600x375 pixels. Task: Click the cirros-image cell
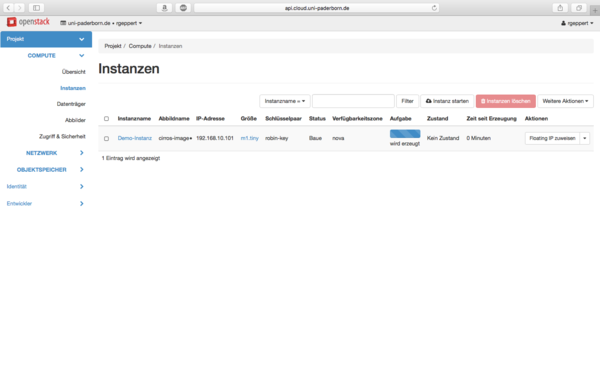175,138
